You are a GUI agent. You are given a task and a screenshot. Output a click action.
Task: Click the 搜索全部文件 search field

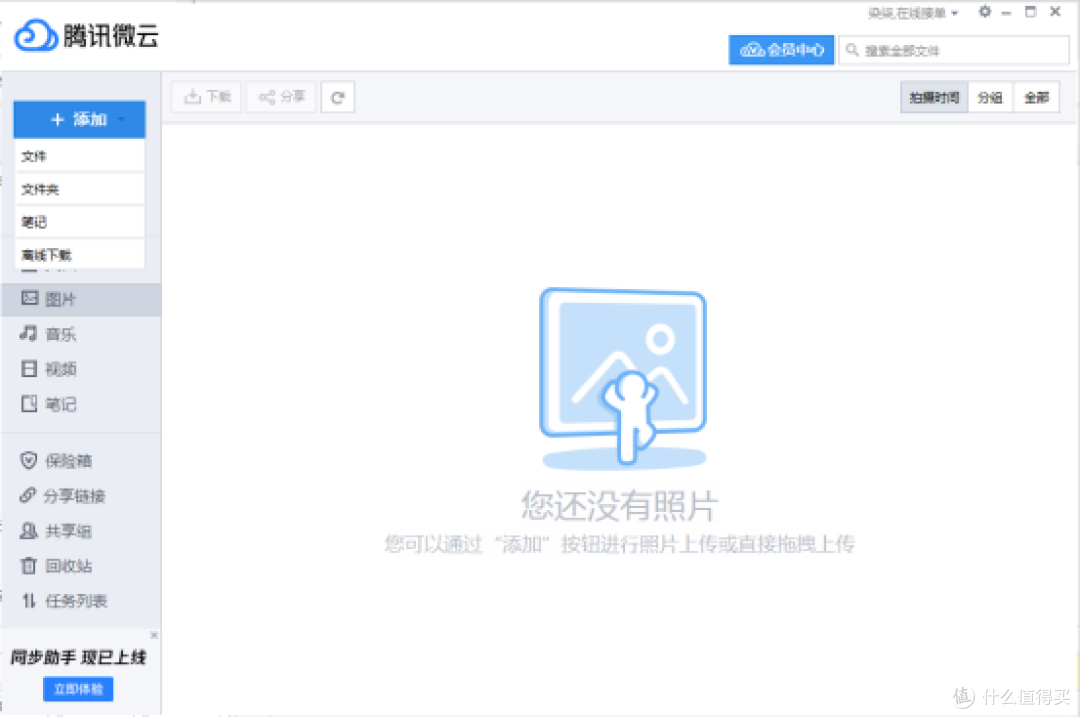pos(954,50)
